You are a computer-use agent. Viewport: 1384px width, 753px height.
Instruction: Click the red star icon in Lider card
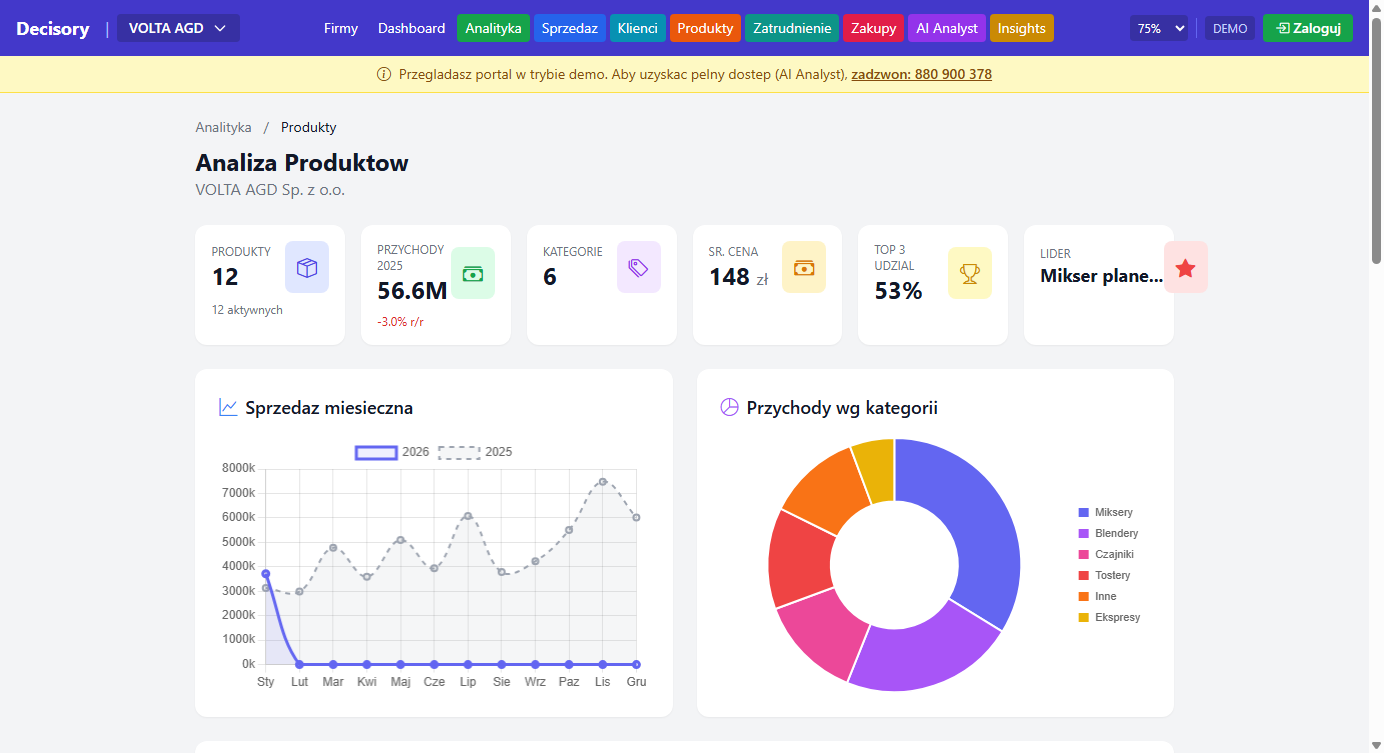tap(1185, 267)
